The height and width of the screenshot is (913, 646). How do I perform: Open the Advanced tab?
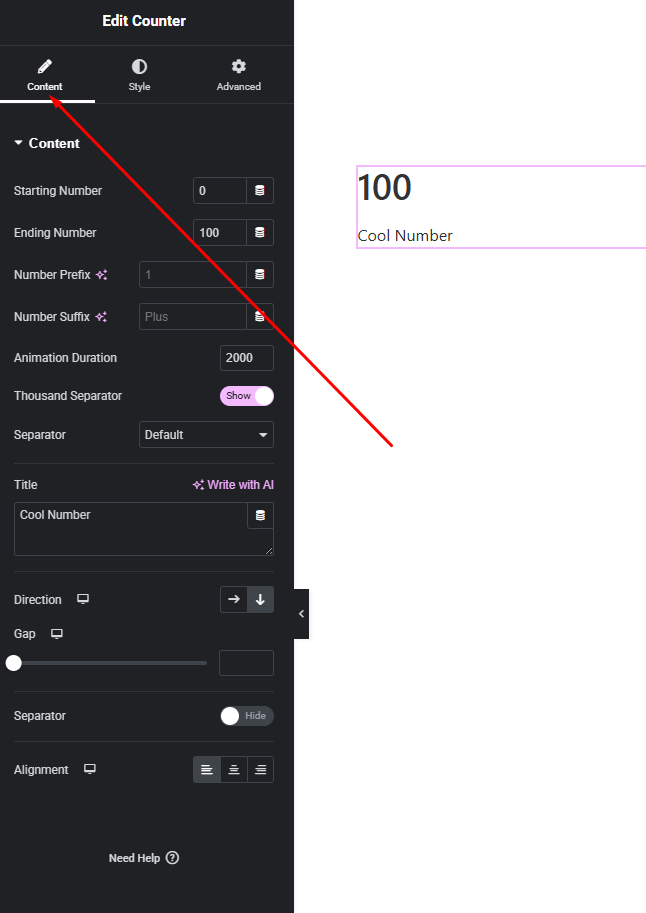[238, 75]
